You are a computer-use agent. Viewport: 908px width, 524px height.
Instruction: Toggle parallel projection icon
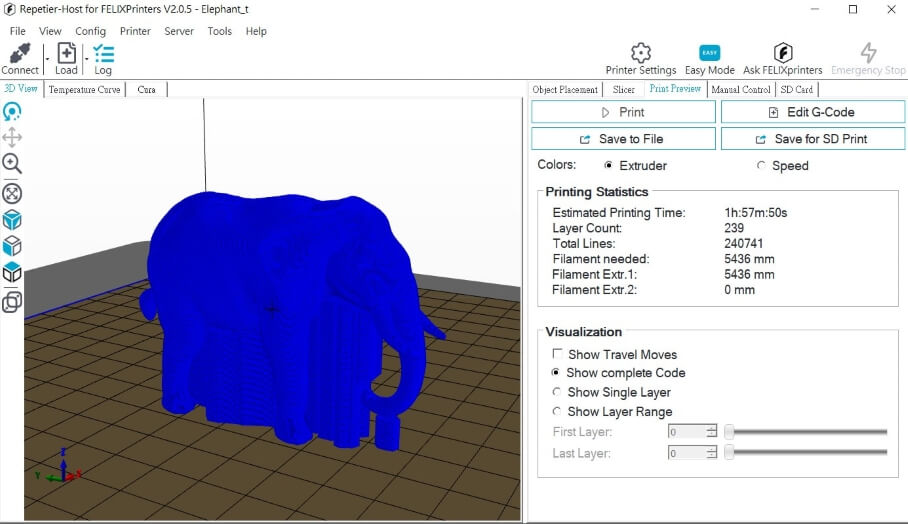coord(12,302)
